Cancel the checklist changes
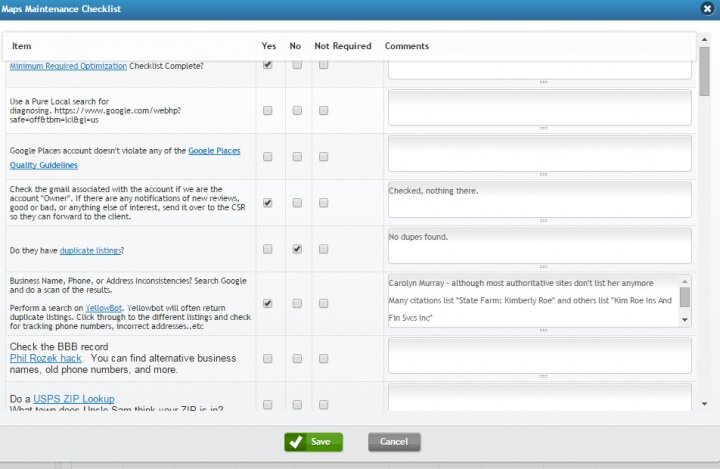 tap(394, 442)
